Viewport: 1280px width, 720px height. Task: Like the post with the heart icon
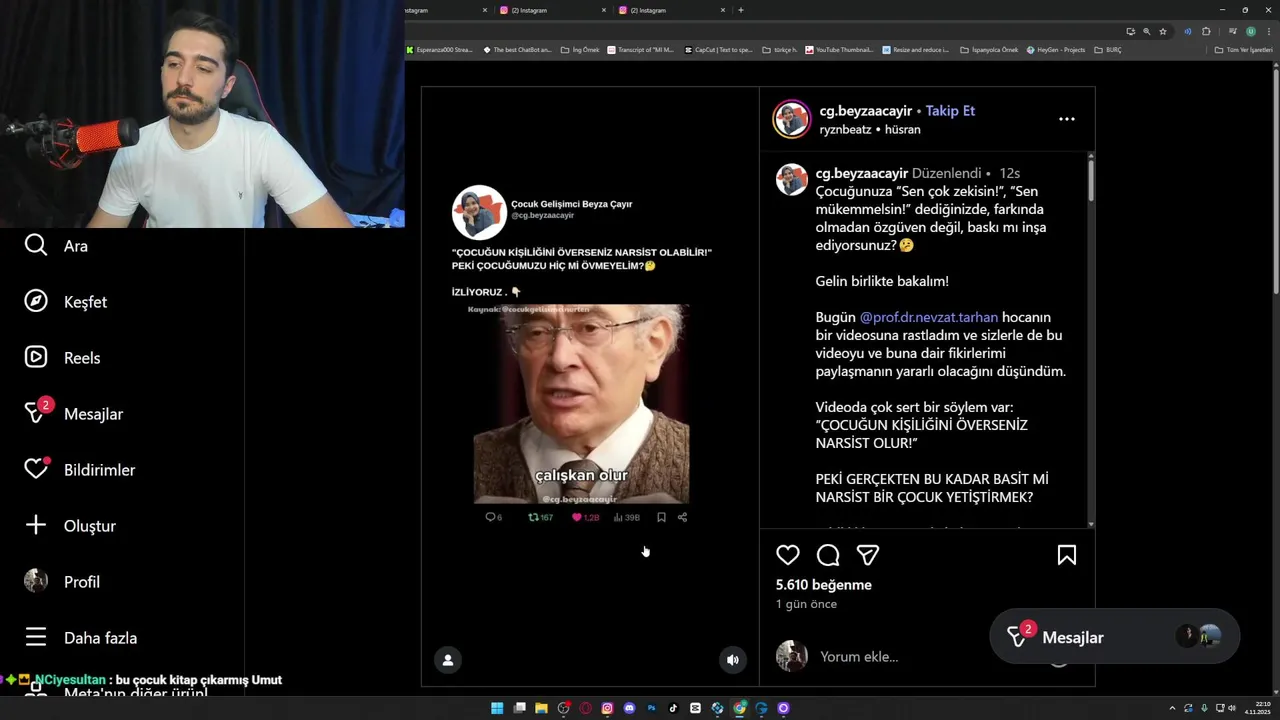pyautogui.click(x=788, y=555)
